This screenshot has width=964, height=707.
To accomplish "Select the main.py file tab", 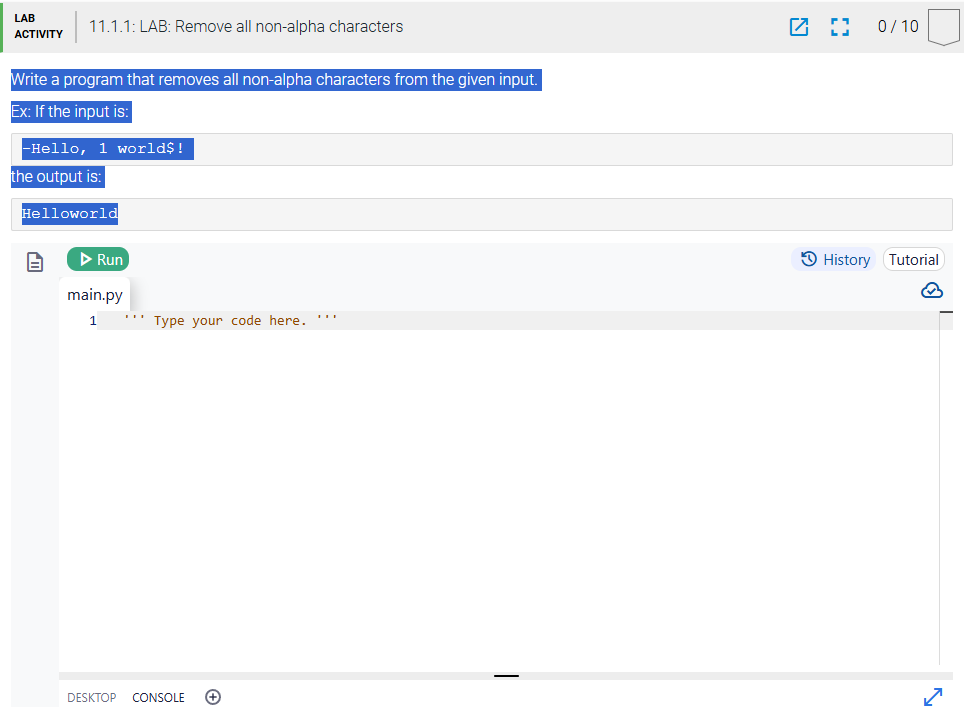I will click(x=95, y=295).
